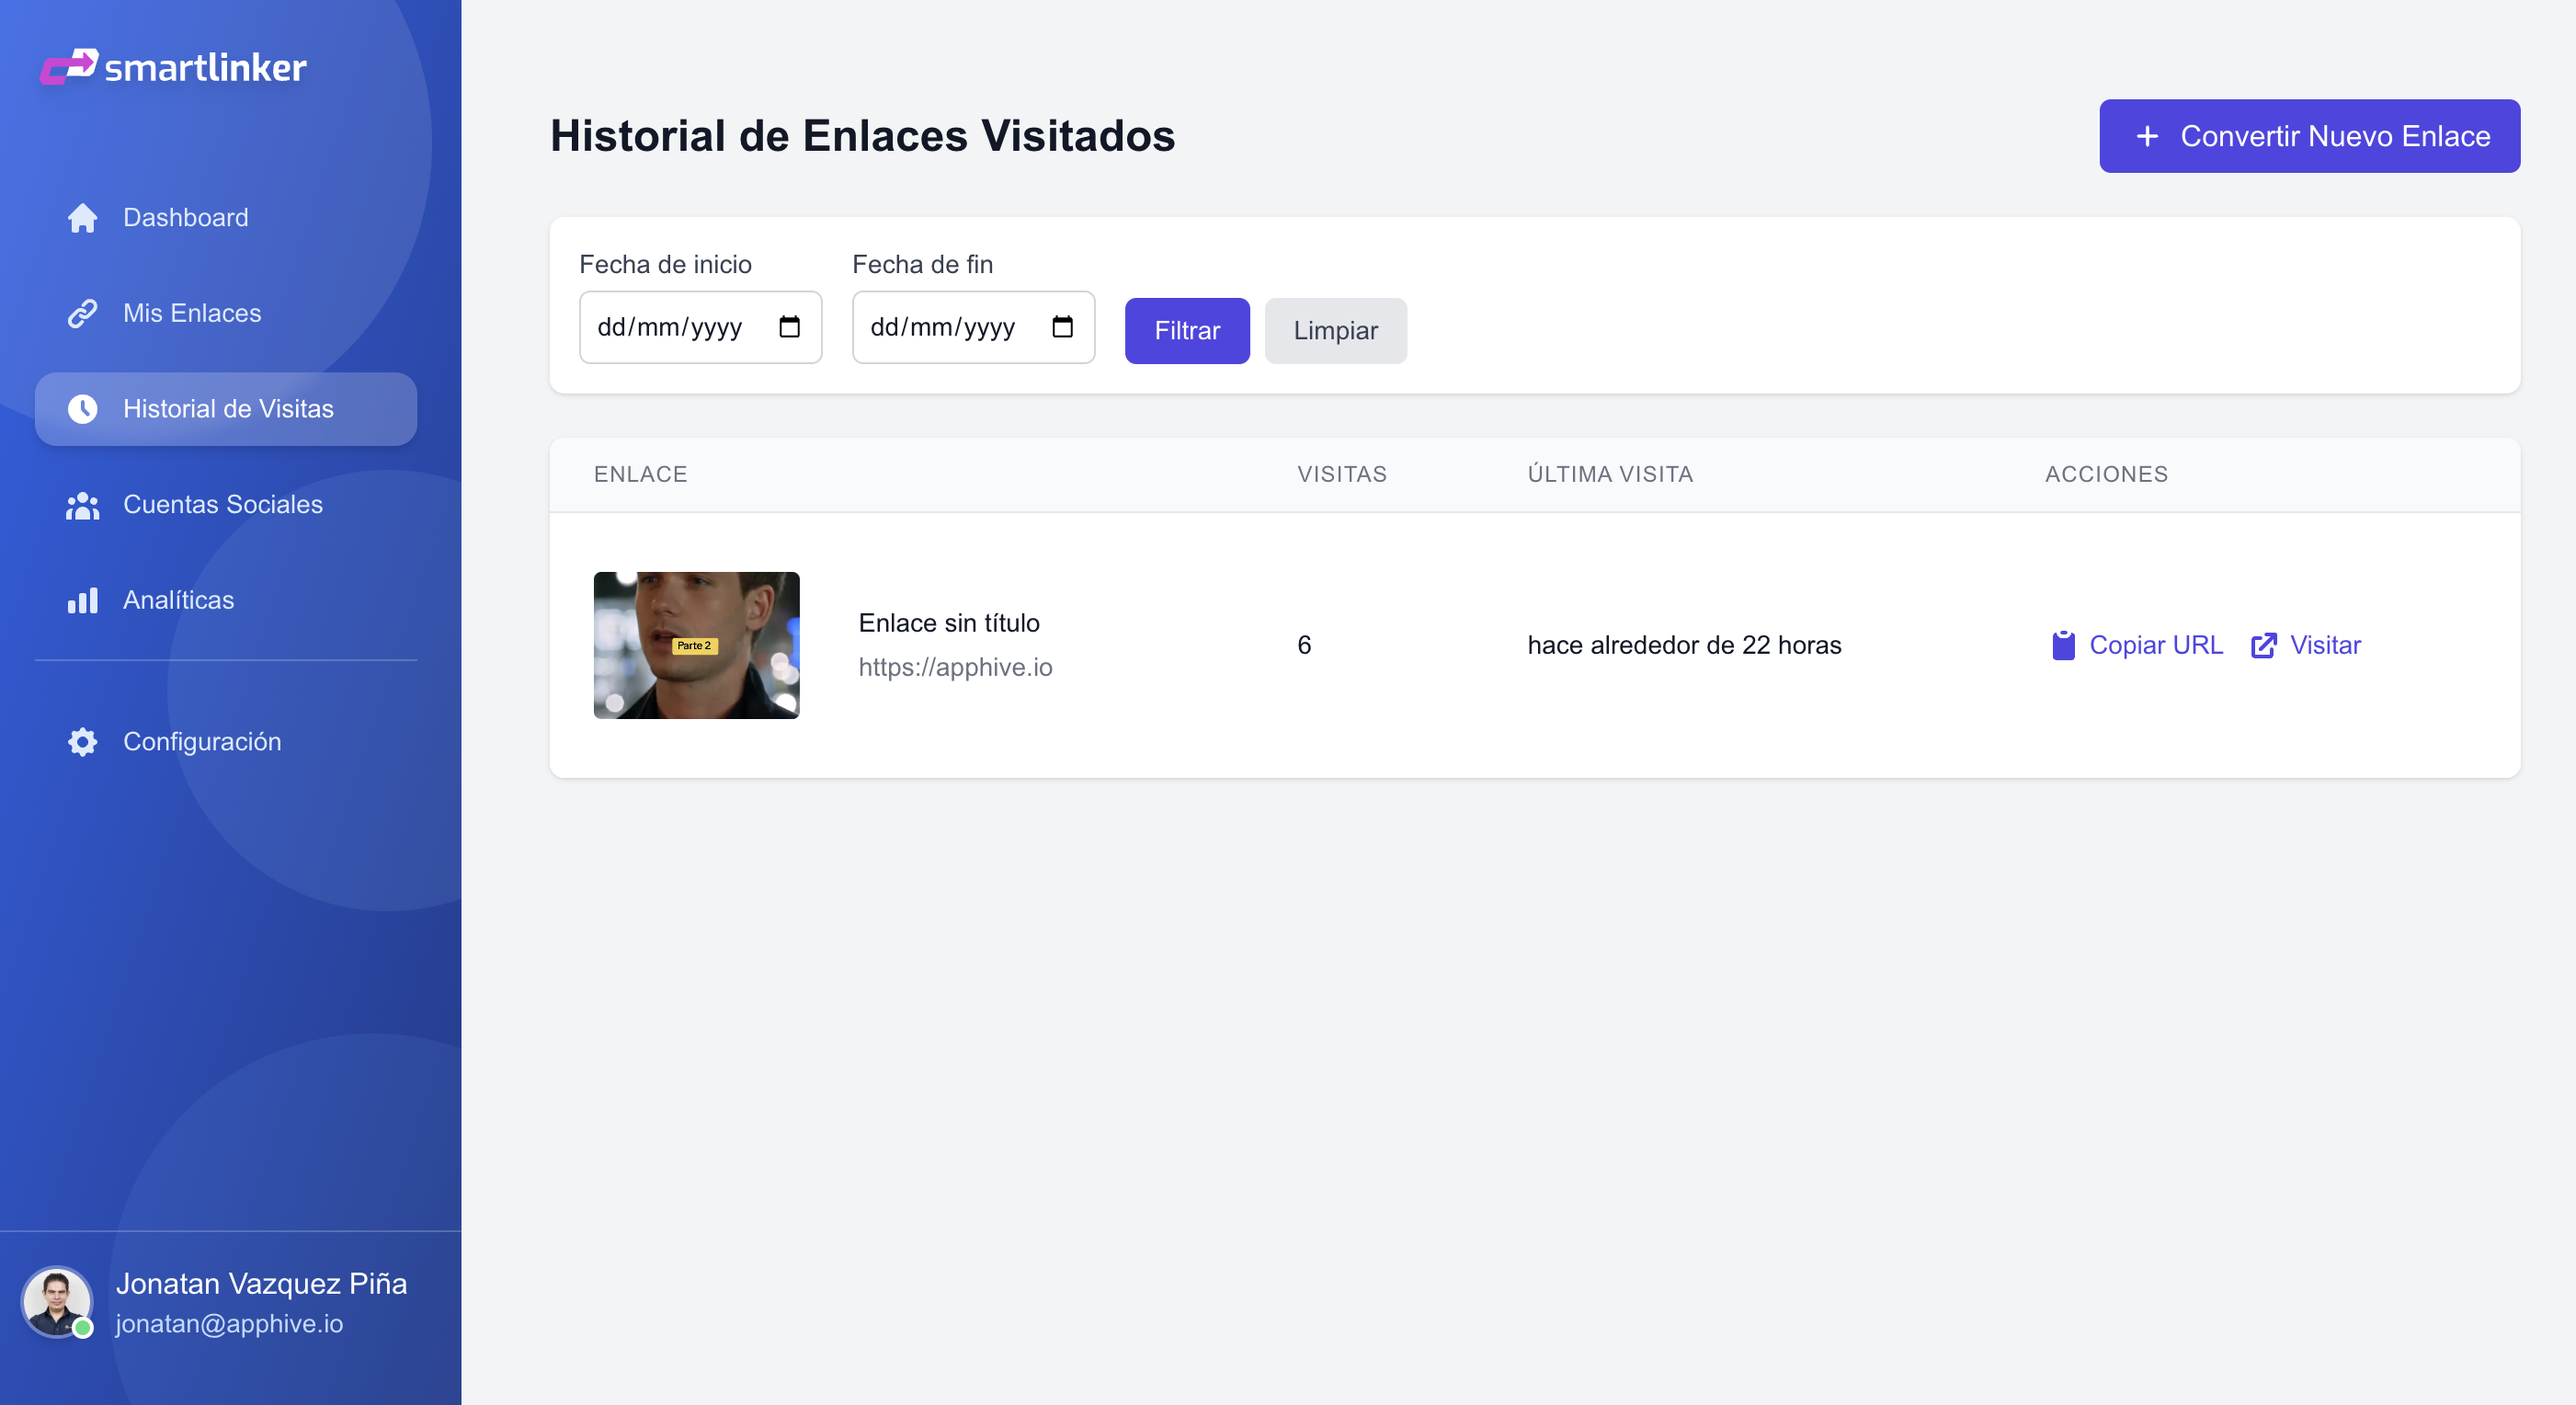Click the clipboard icon beside Copiar URL

coord(2063,645)
